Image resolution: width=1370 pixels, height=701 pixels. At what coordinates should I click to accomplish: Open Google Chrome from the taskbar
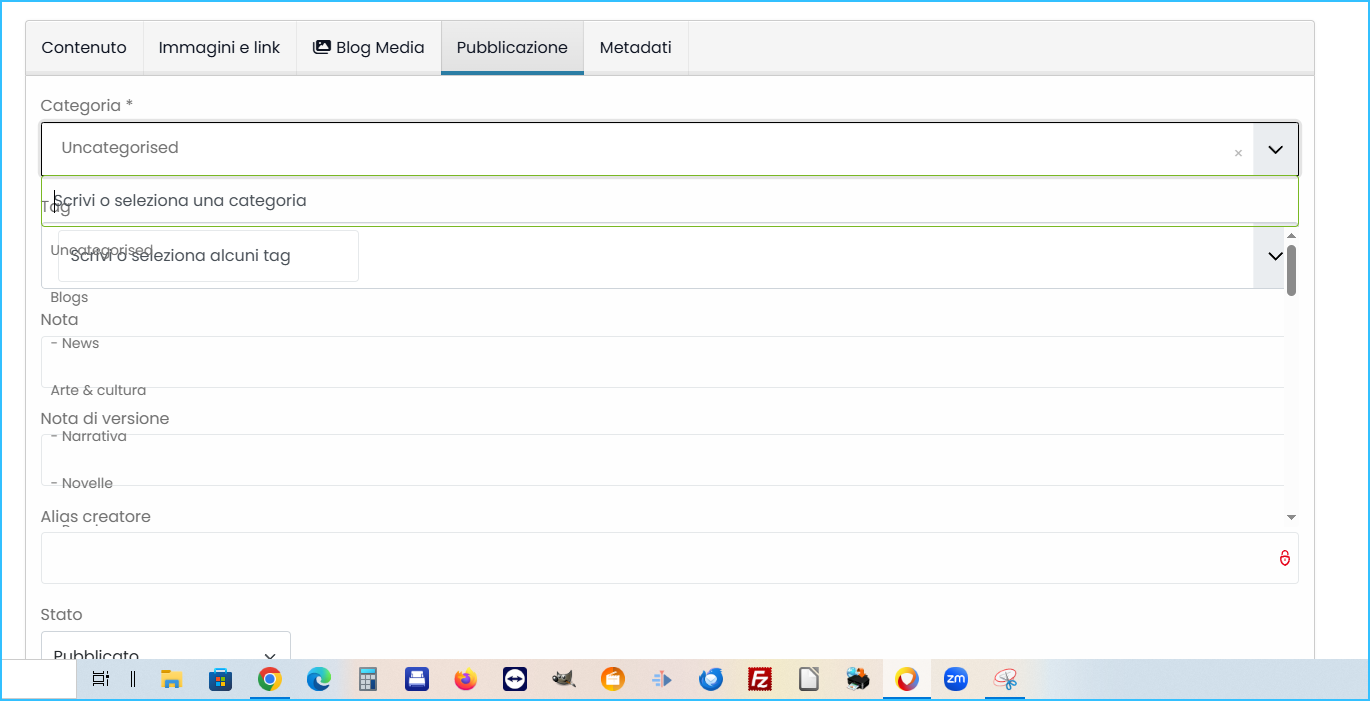click(x=269, y=680)
